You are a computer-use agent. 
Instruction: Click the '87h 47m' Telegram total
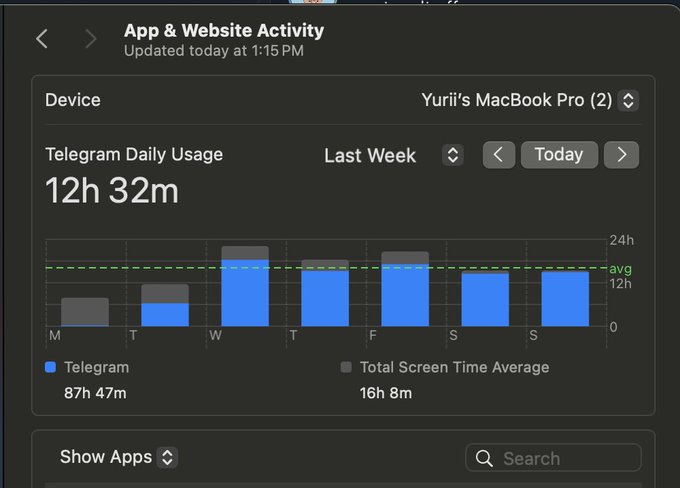[x=95, y=393]
